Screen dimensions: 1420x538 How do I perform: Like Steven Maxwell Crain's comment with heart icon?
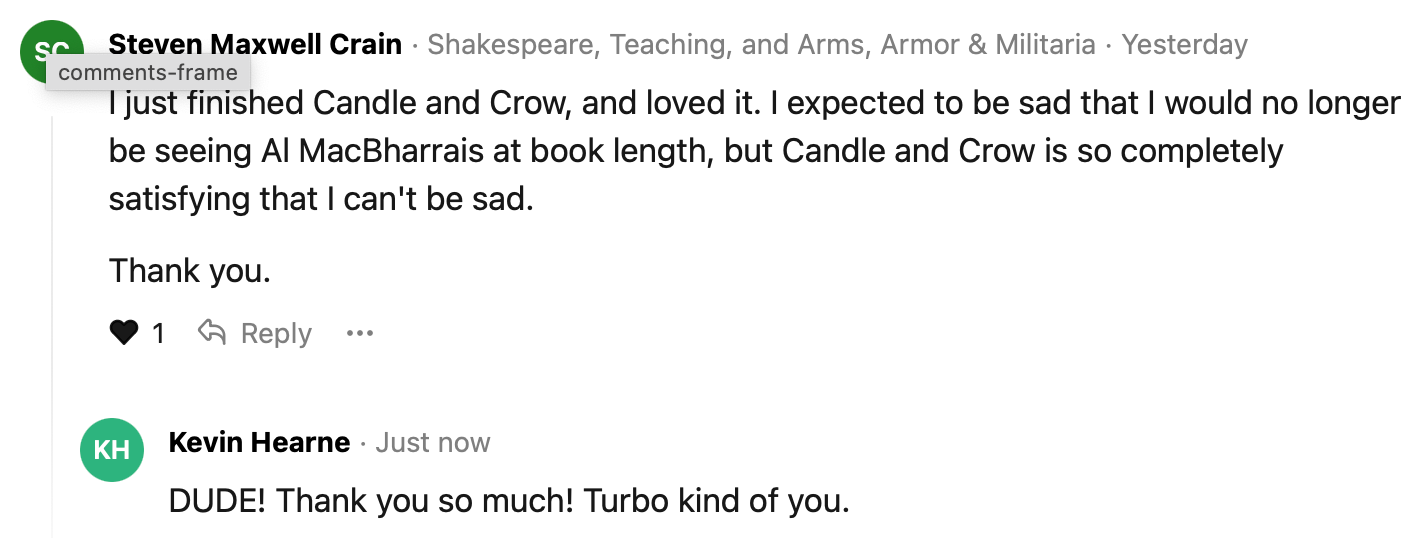tap(124, 333)
